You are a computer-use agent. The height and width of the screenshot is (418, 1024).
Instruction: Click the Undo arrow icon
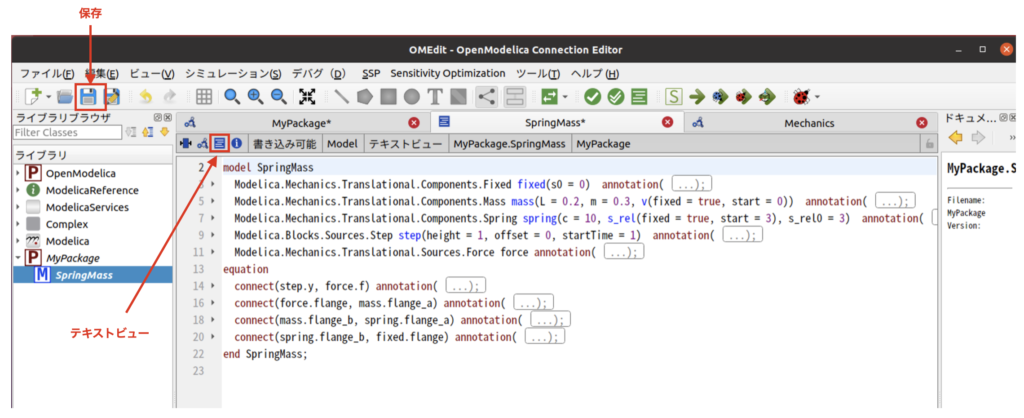(146, 97)
